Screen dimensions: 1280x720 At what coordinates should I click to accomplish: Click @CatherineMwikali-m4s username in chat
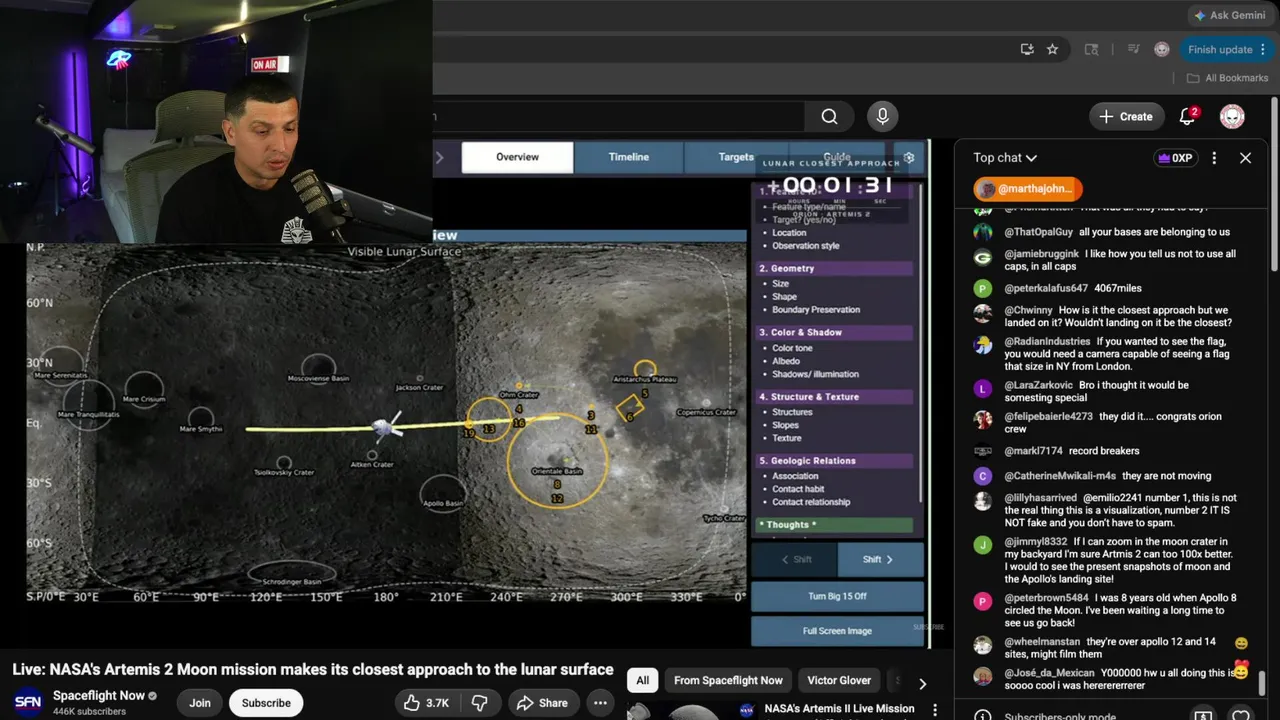tap(1060, 476)
